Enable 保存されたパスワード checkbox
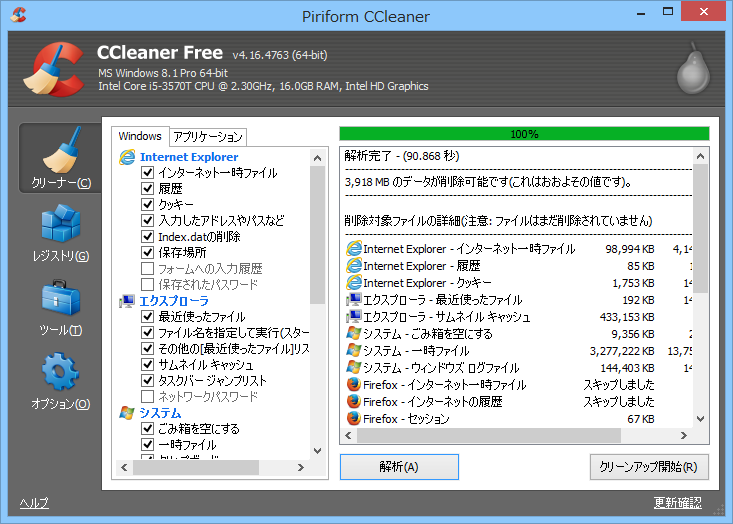 pos(148,284)
